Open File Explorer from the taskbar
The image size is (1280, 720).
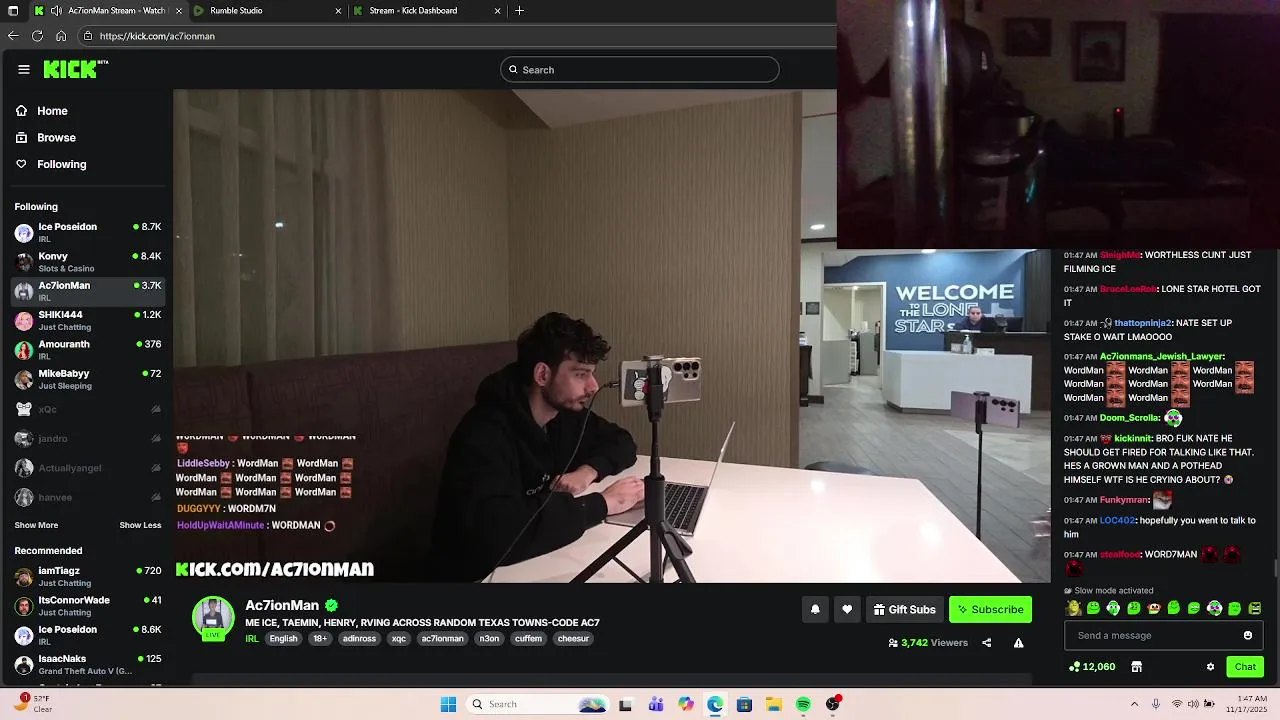tap(774, 704)
